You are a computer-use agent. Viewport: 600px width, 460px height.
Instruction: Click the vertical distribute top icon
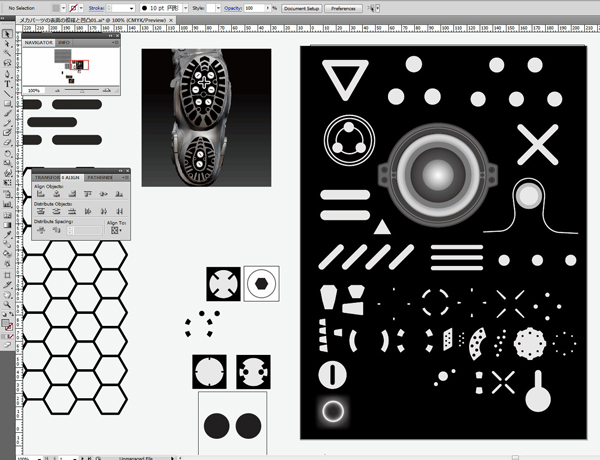coord(40,211)
